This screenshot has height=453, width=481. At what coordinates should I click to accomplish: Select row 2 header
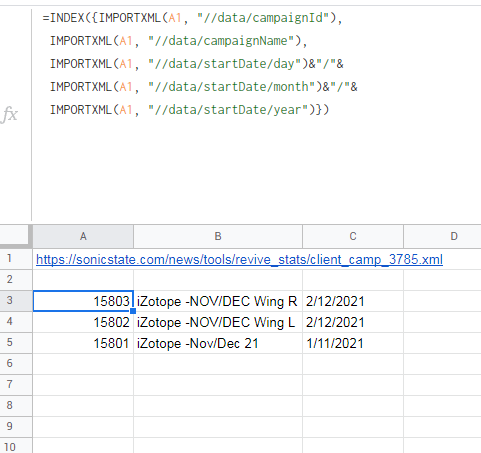tap(16, 280)
